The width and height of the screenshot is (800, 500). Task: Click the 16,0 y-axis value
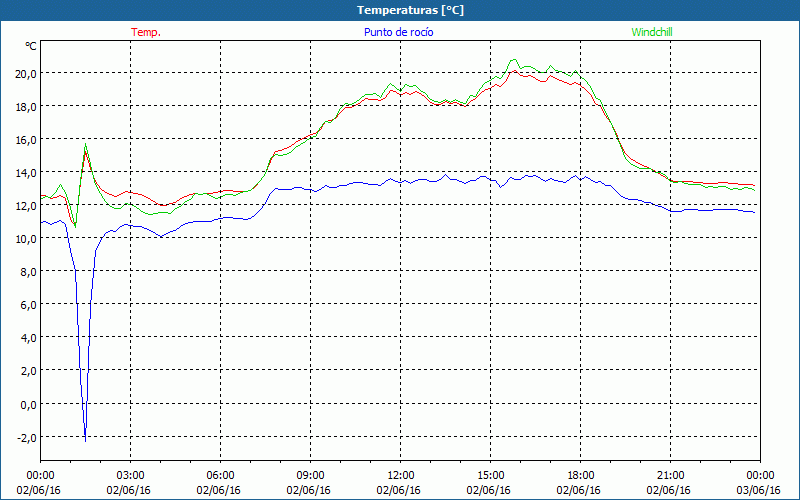[26, 140]
